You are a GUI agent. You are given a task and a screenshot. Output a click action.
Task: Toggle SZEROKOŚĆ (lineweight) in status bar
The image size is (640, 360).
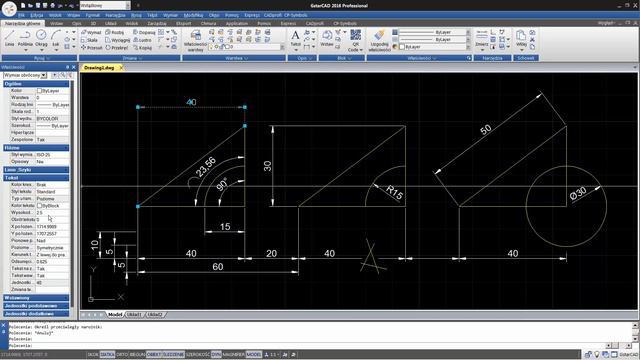tap(198, 355)
